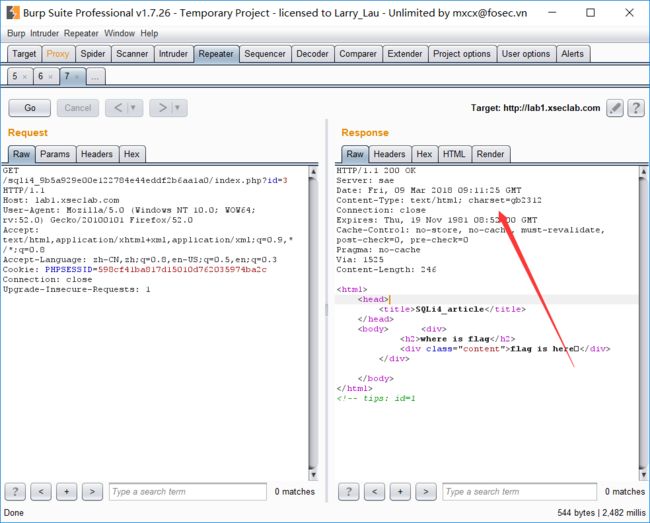Go forward to next request in history

click(x=162, y=108)
